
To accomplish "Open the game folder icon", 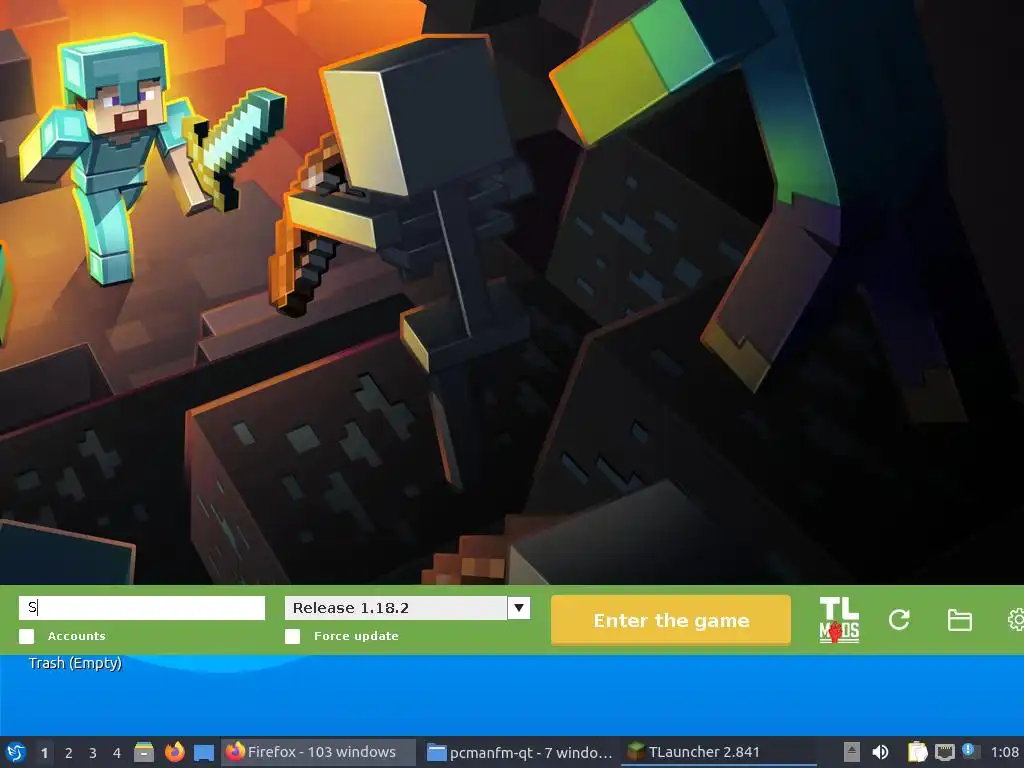I will click(959, 620).
